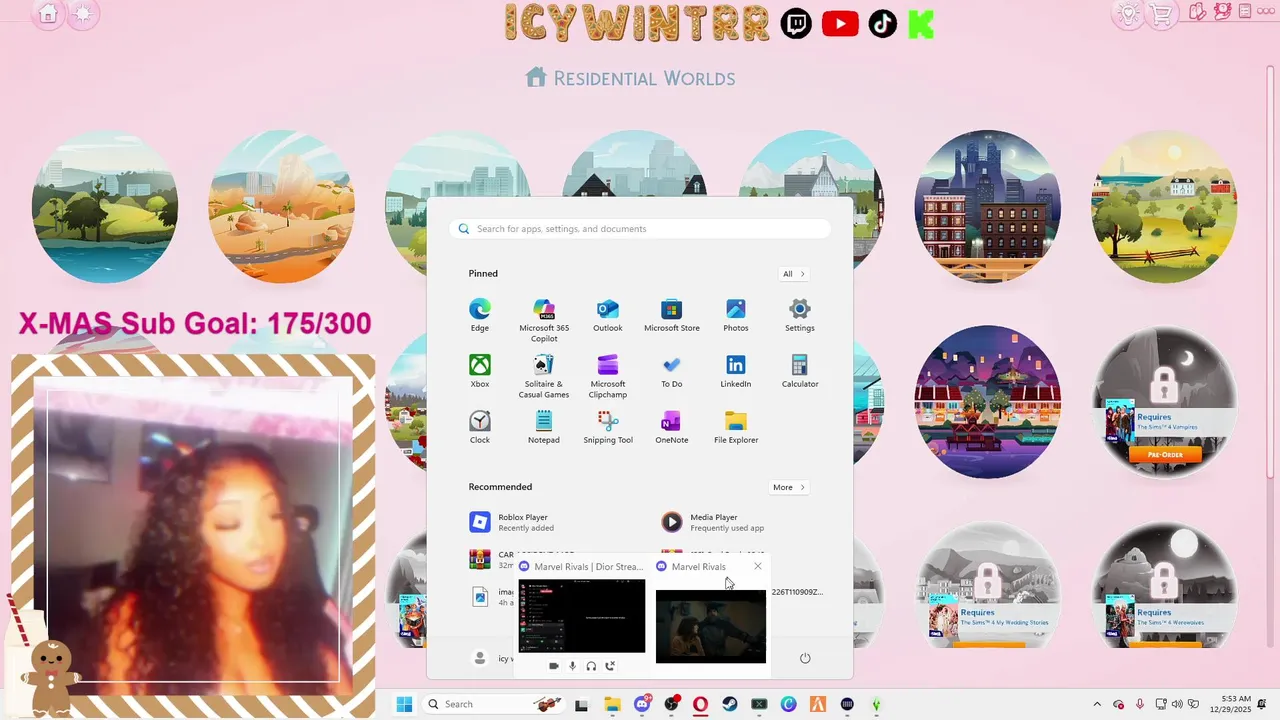Viewport: 1280px width, 720px height.
Task: Open Task View on the taskbar
Action: (x=581, y=704)
